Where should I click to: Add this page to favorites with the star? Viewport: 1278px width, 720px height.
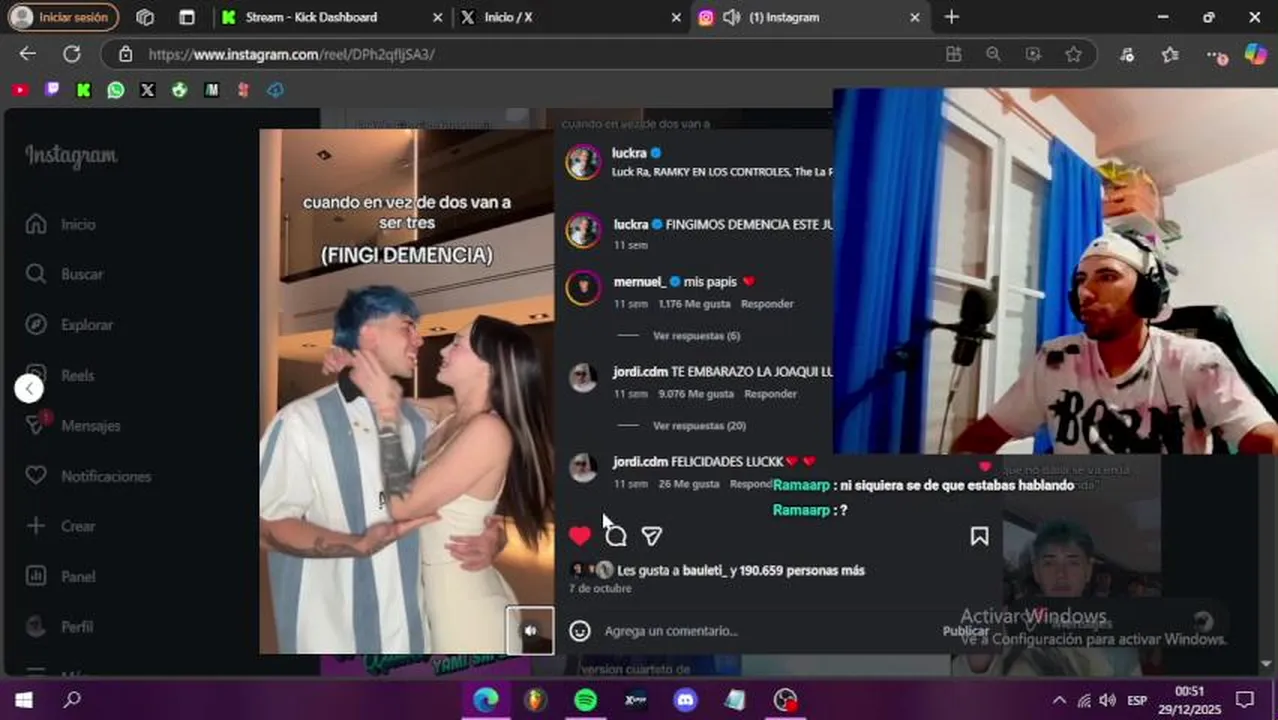1073,54
